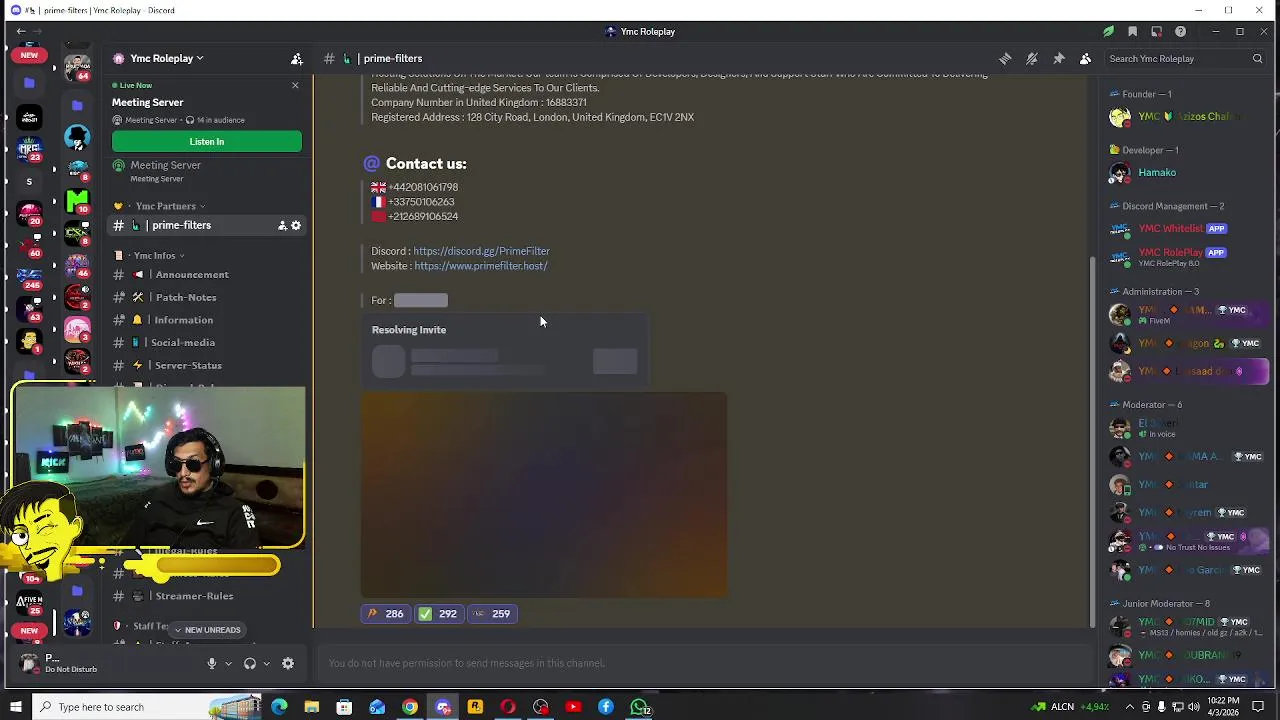This screenshot has height=720, width=1280.
Task: Click the blurred image attachment
Action: pos(544,495)
